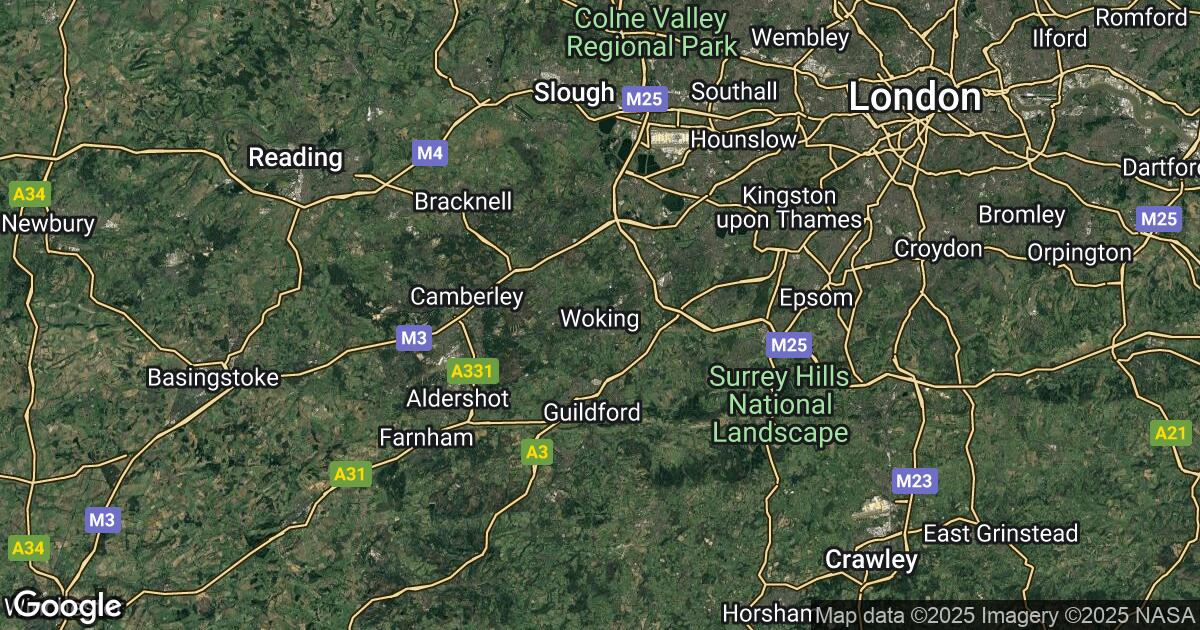Click the M4 motorway shield icon

point(428,153)
